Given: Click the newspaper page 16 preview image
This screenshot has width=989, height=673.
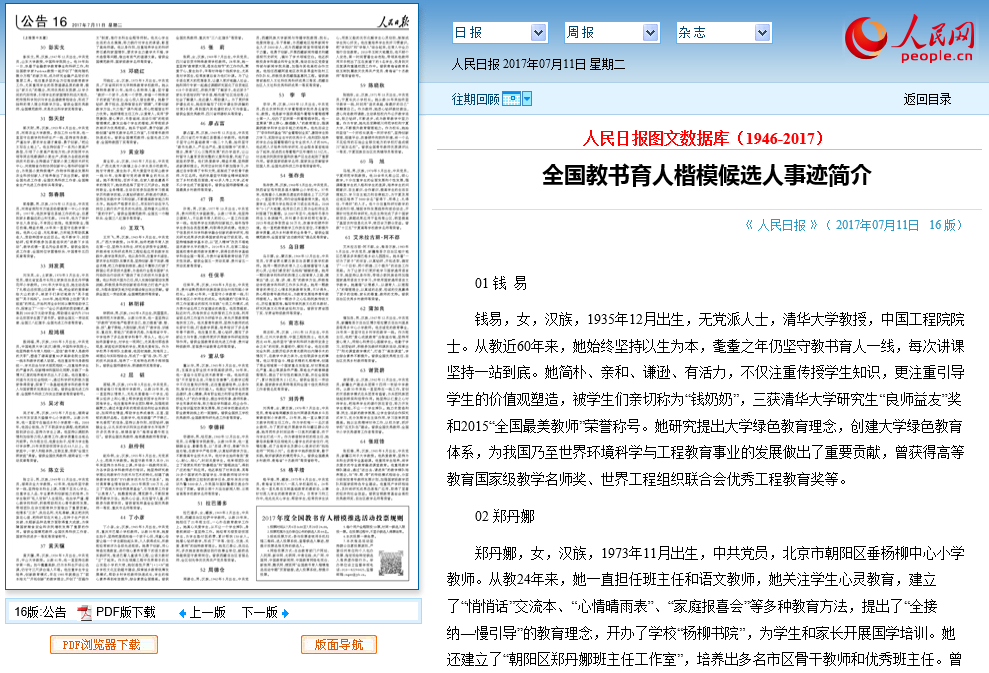Looking at the screenshot, I should 212,297.
